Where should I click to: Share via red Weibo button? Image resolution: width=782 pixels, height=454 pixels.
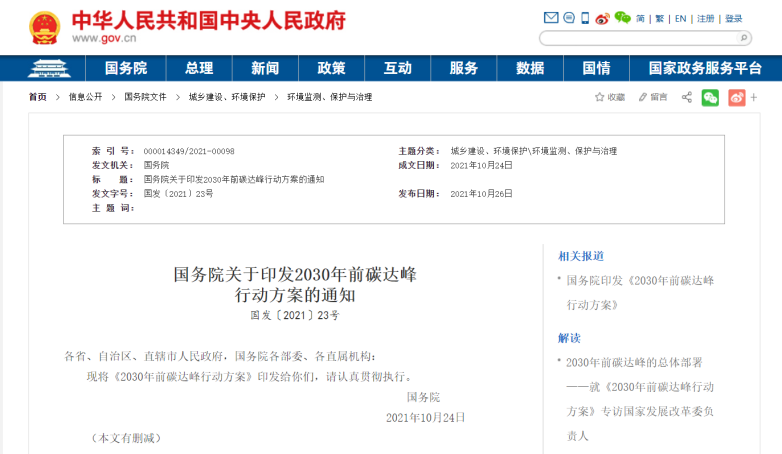pyautogui.click(x=736, y=97)
